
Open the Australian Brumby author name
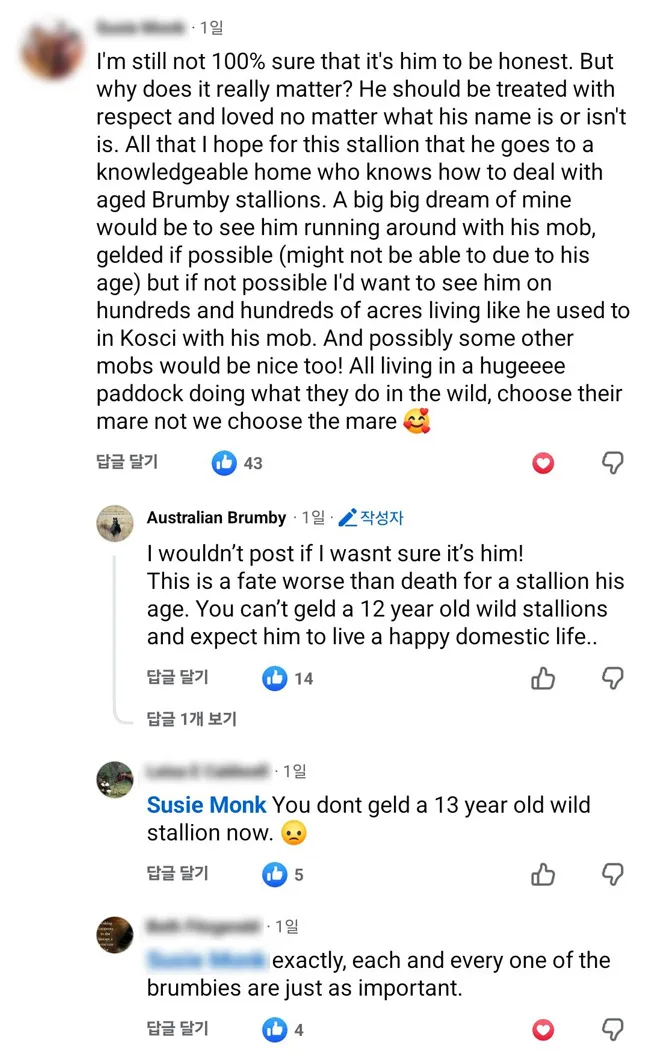coord(217,518)
